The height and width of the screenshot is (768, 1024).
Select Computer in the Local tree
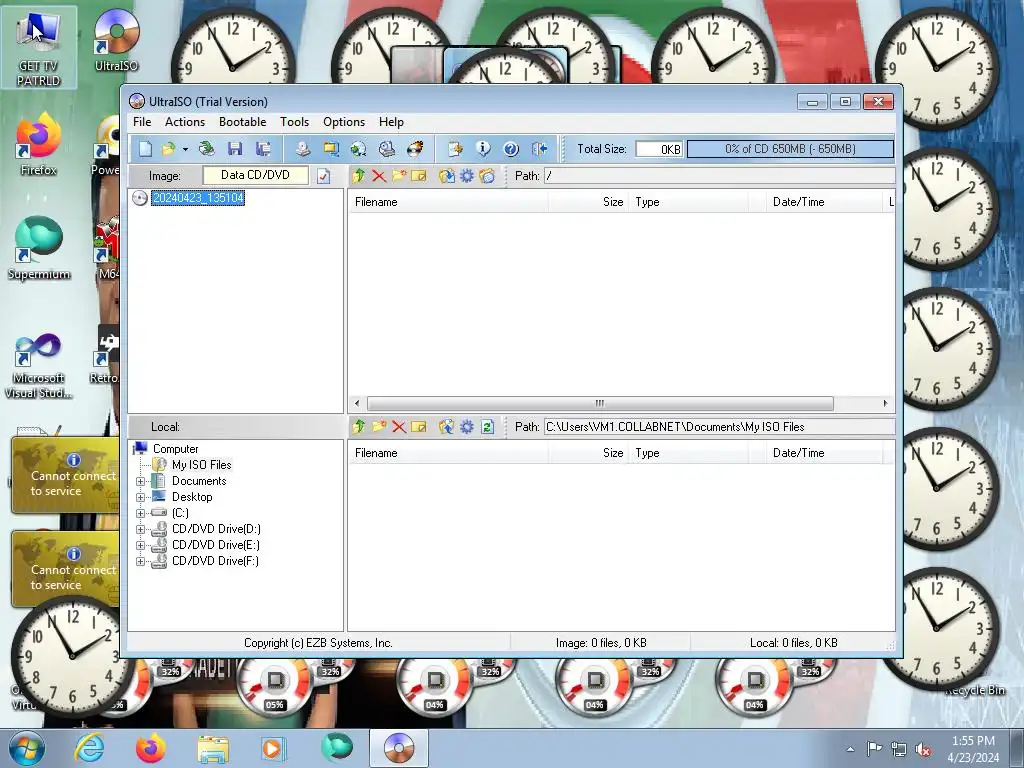pos(175,449)
